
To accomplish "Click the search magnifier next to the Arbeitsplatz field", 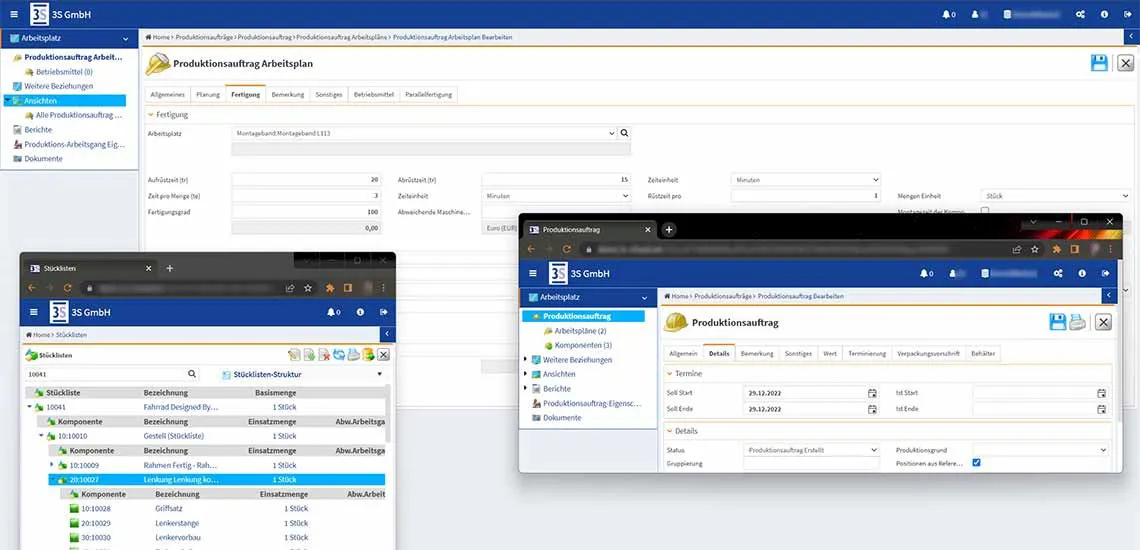I will point(624,133).
